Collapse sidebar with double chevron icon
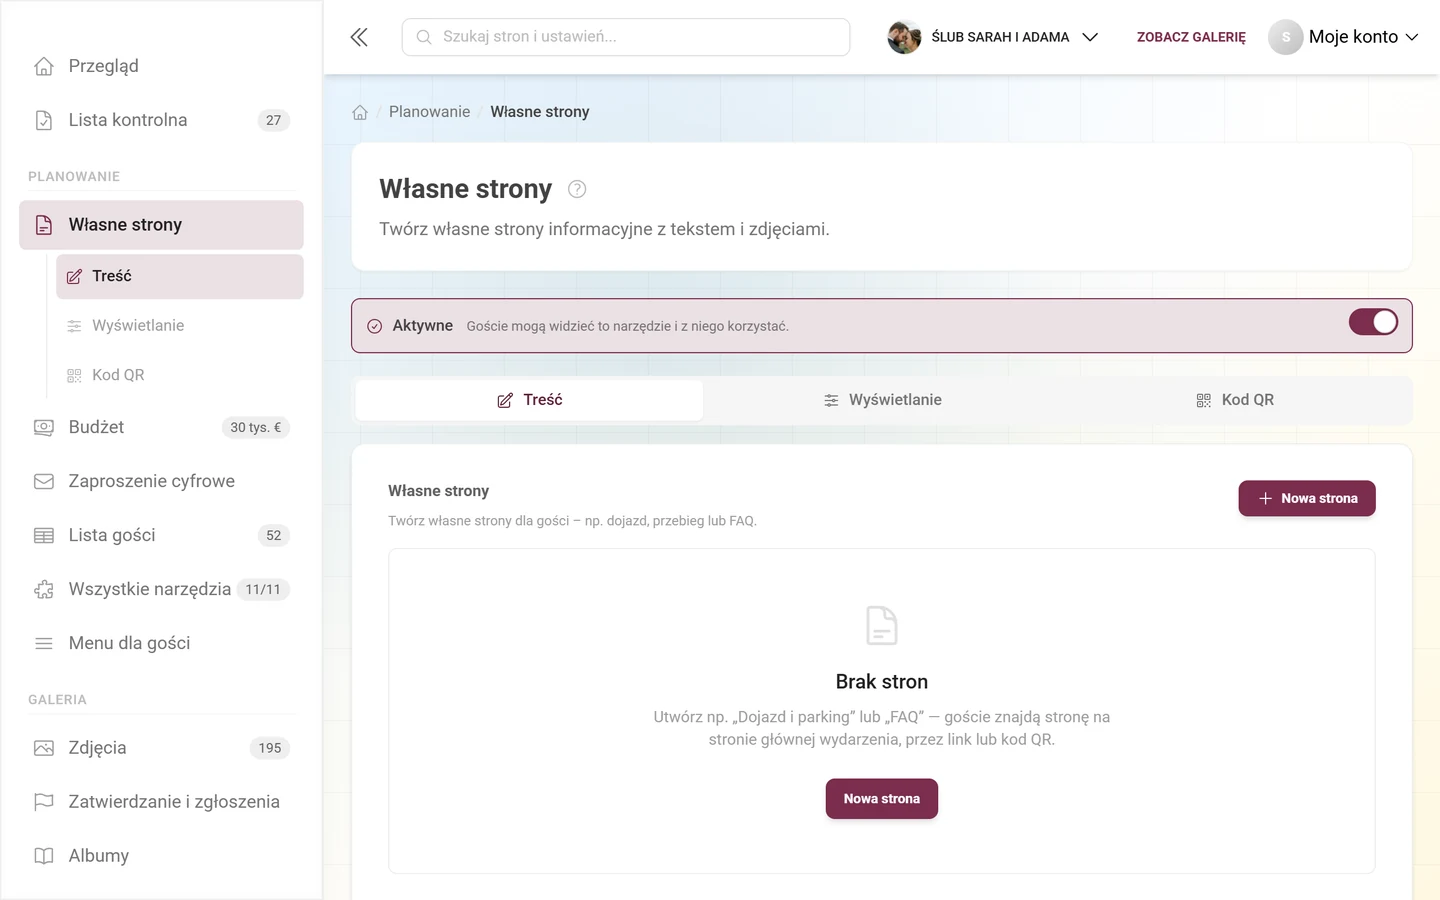Image resolution: width=1440 pixels, height=900 pixels. click(x=359, y=37)
